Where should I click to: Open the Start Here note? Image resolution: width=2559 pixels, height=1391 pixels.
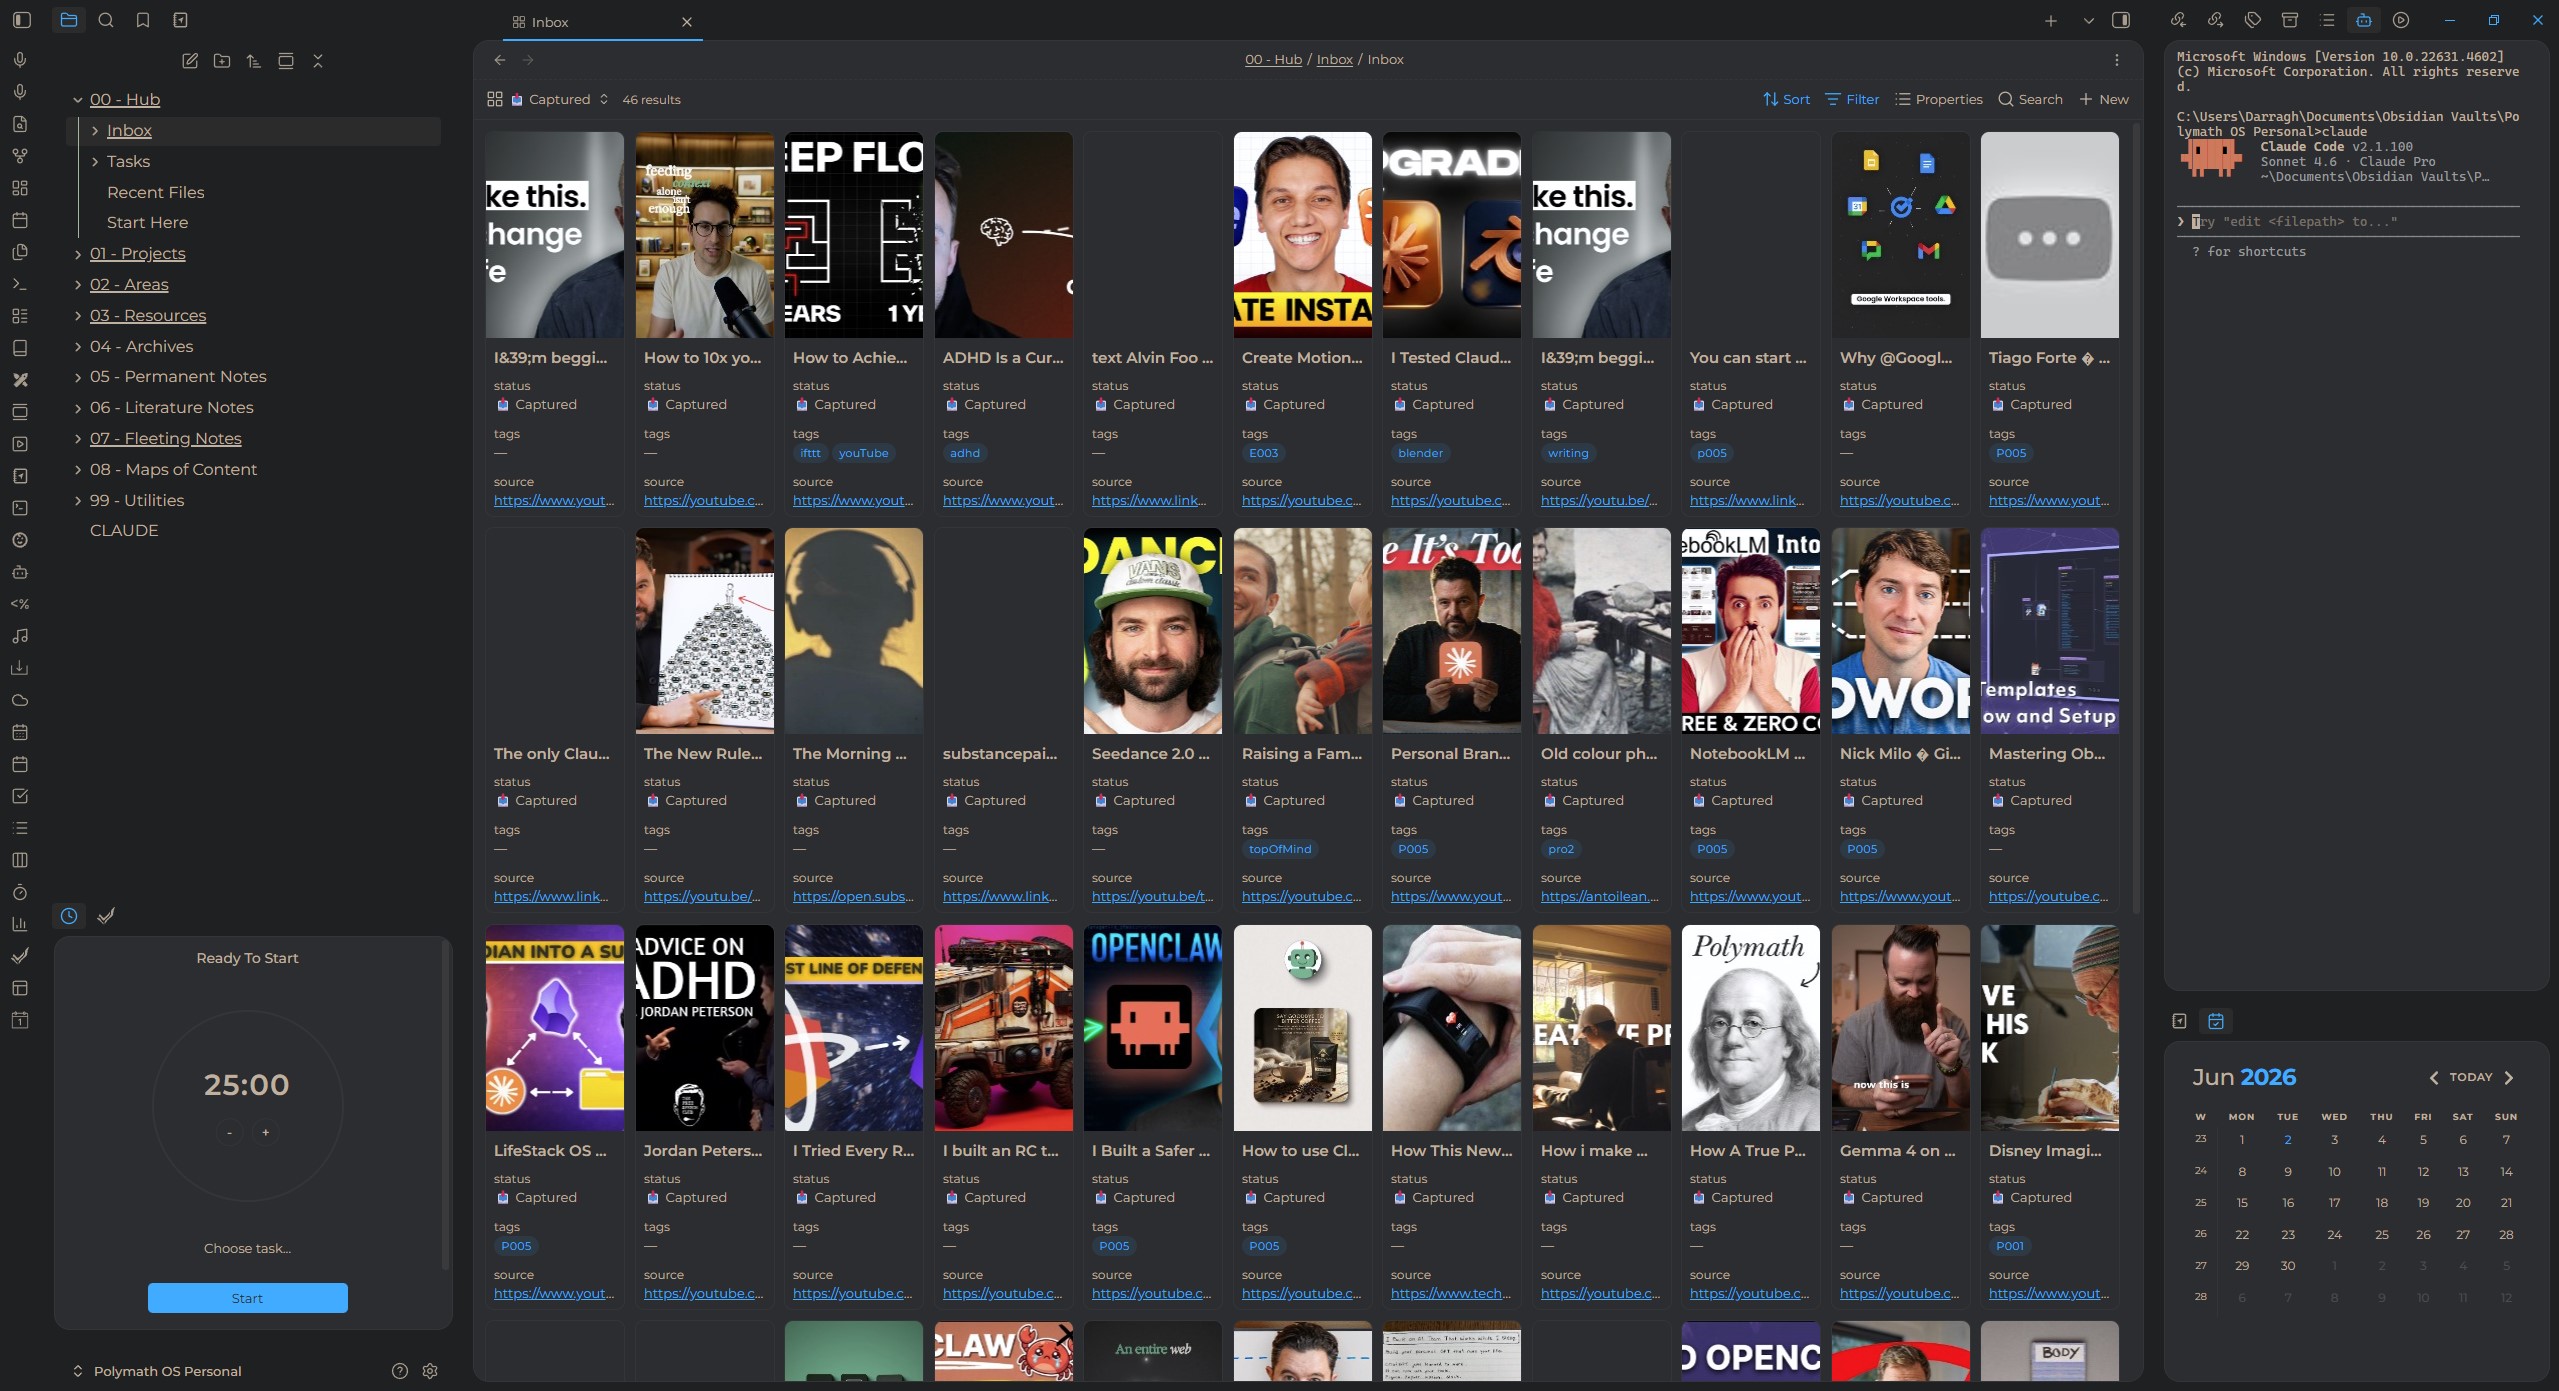point(147,223)
